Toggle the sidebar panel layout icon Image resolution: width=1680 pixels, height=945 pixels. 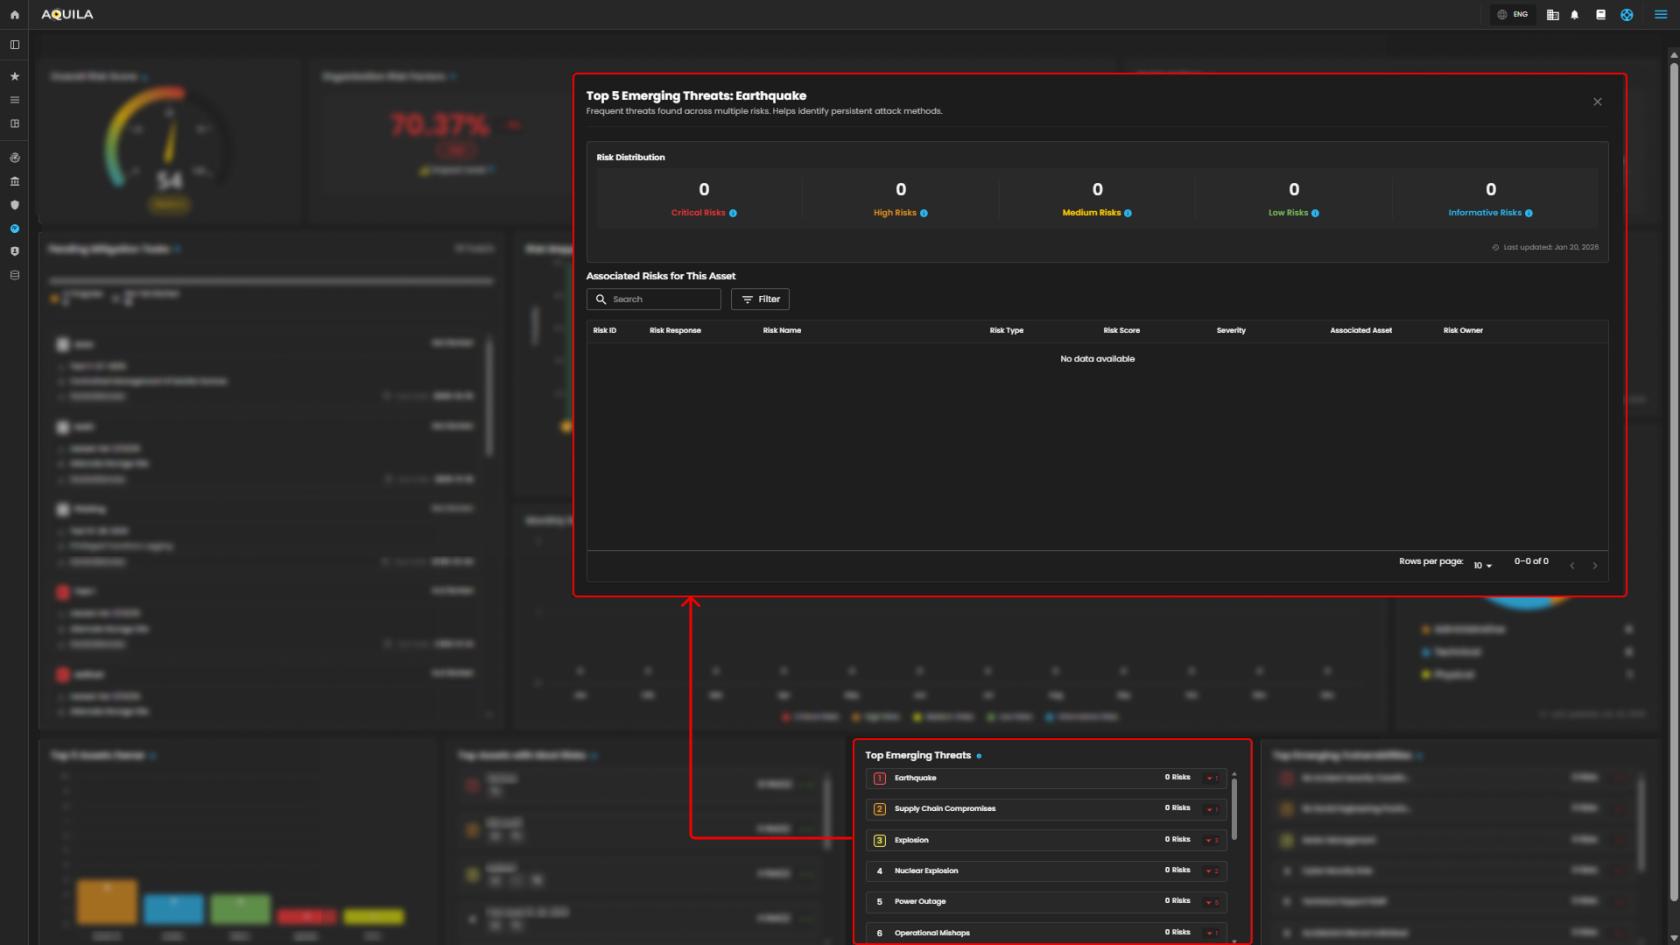pyautogui.click(x=14, y=45)
